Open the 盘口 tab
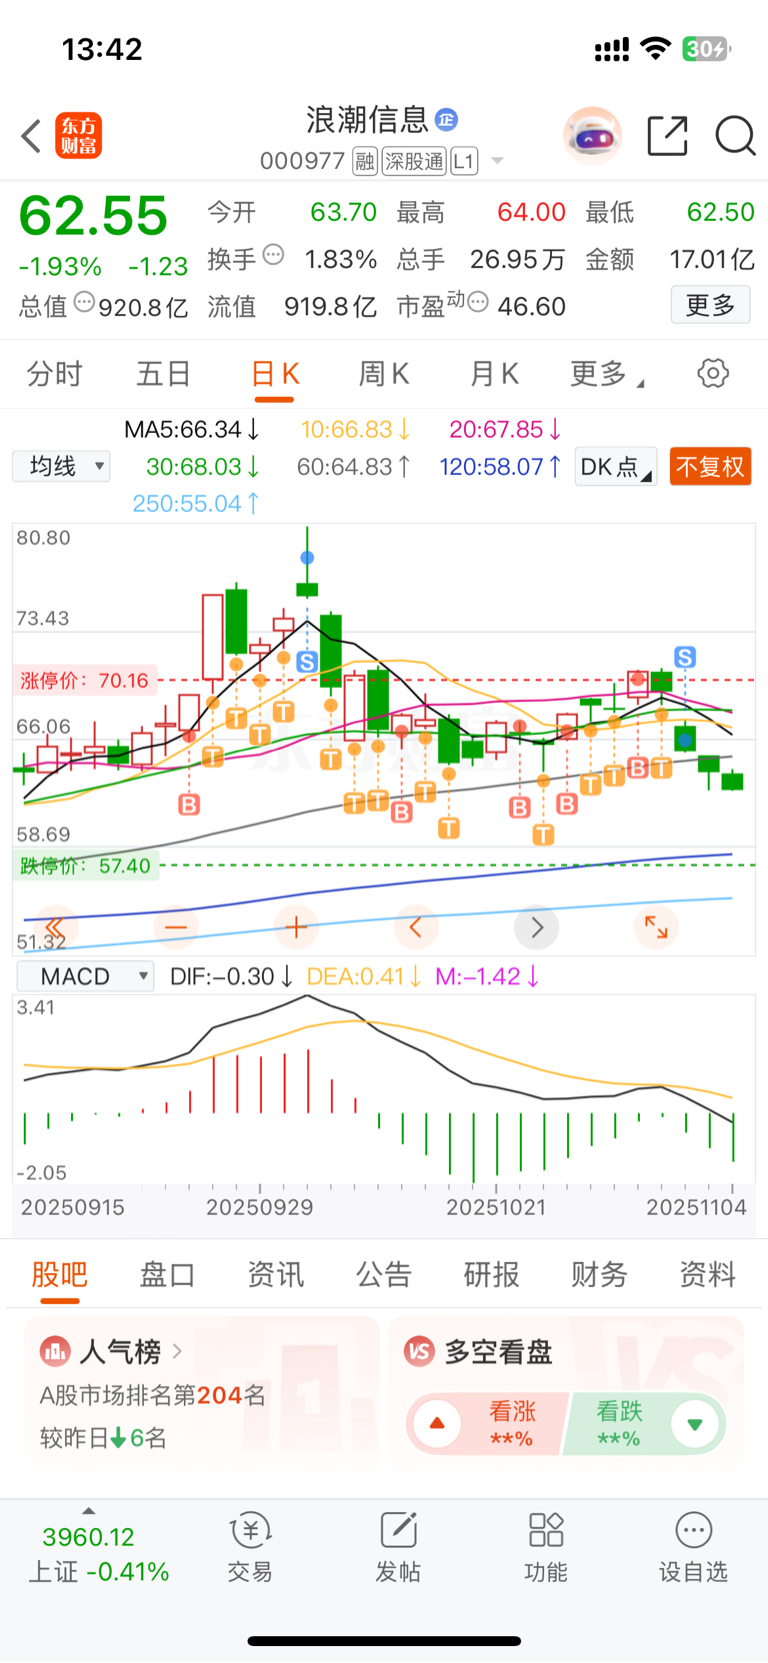Viewport: 768px width, 1663px height. (x=168, y=1274)
